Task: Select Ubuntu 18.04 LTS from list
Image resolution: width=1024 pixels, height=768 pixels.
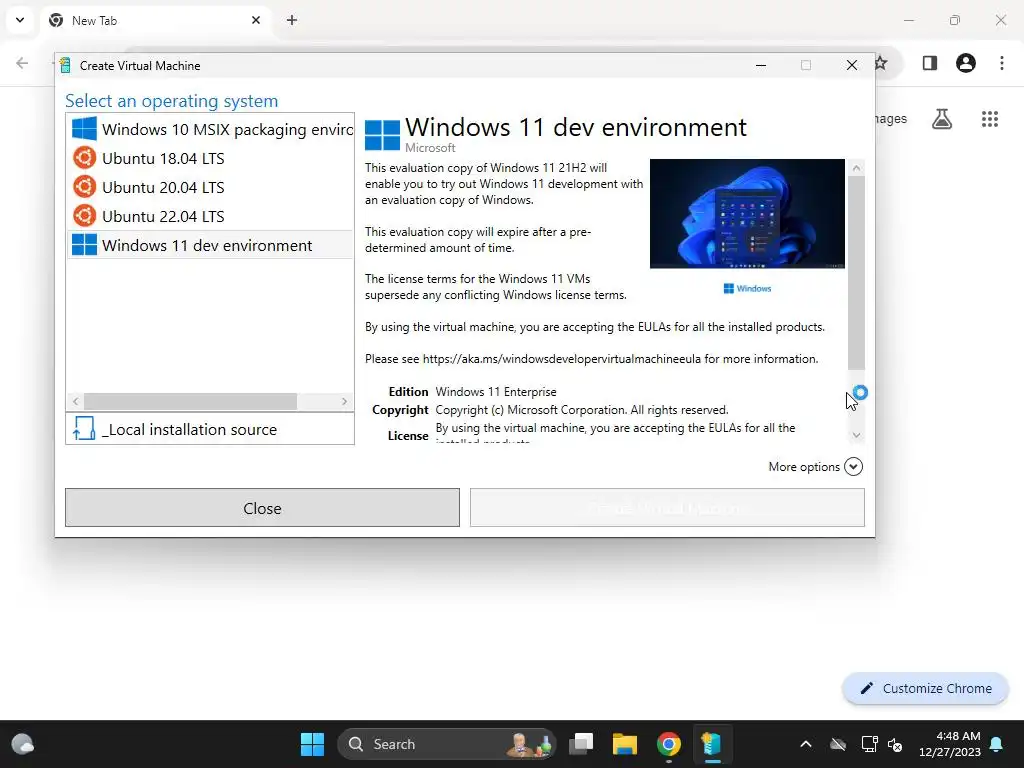Action: click(x=210, y=158)
